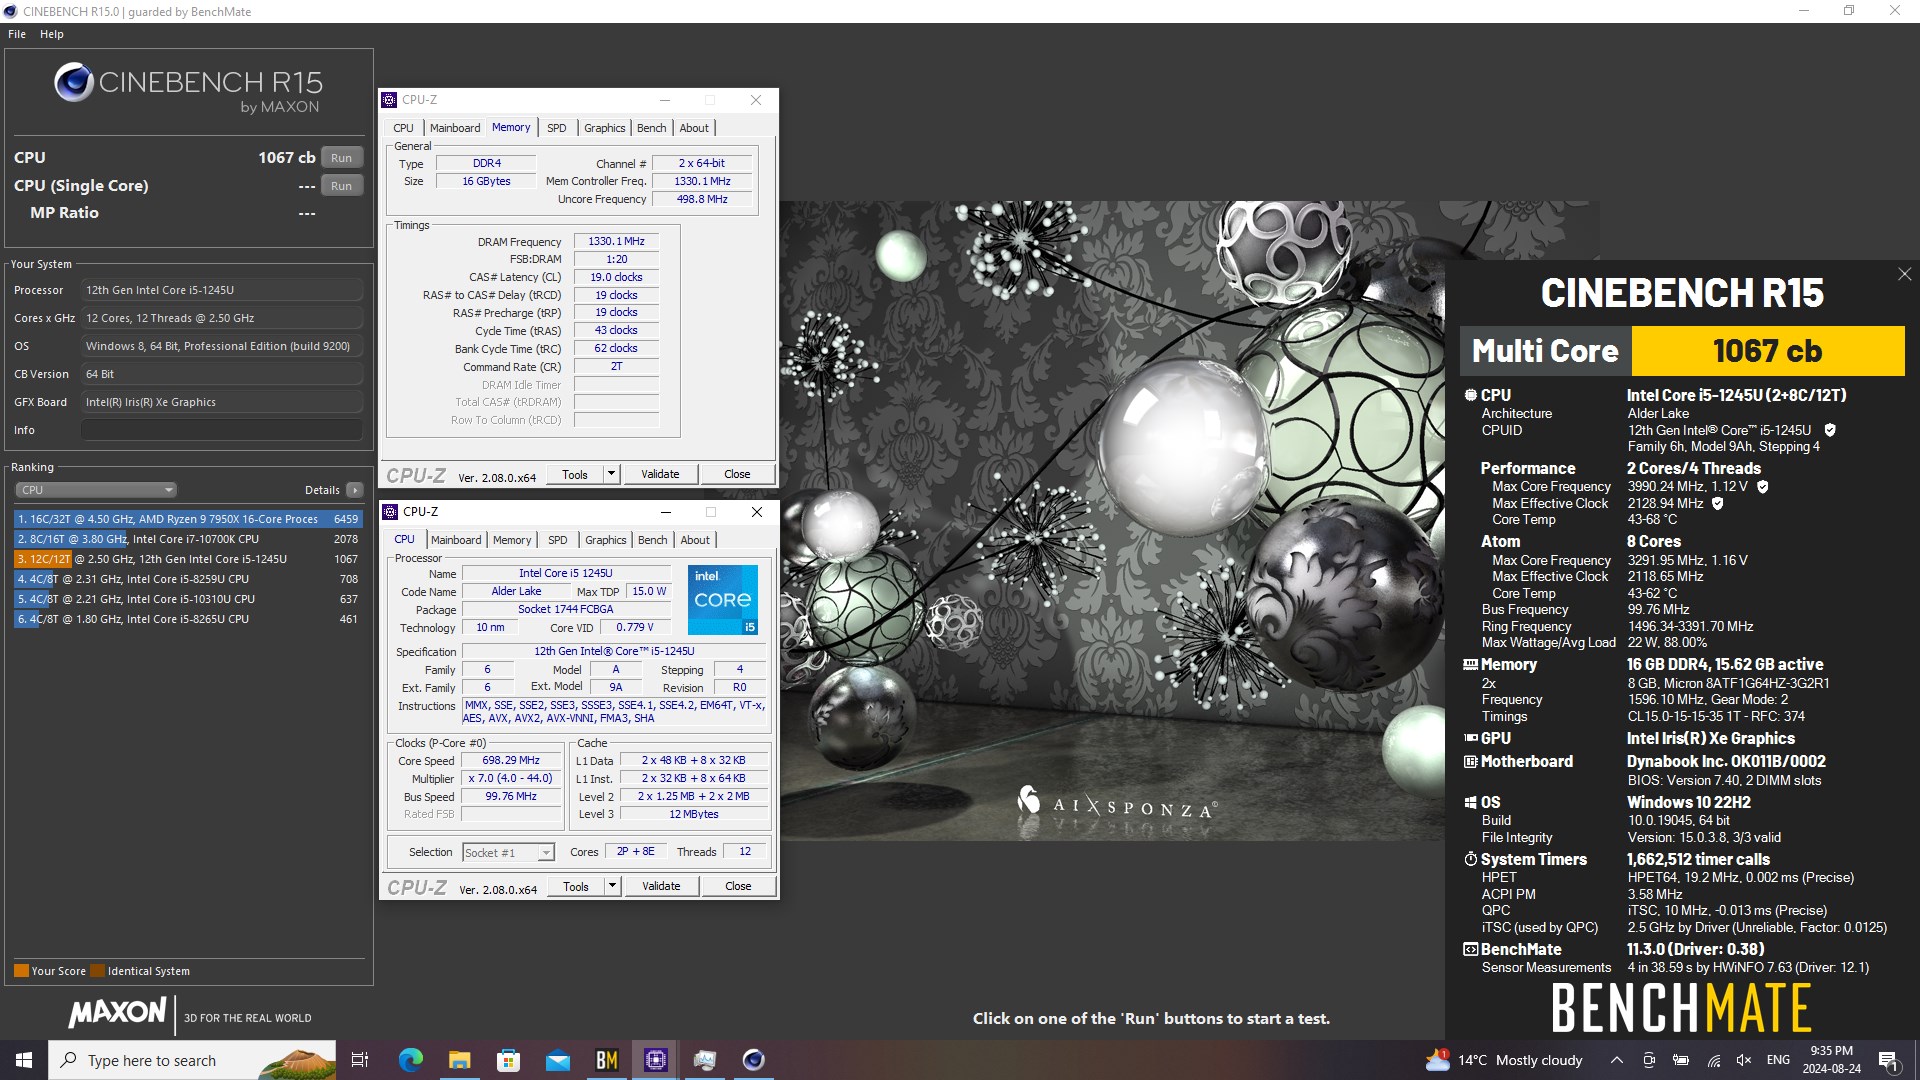Switch to BenchMate taskbar icon
The width and height of the screenshot is (1920, 1080).
click(606, 1060)
